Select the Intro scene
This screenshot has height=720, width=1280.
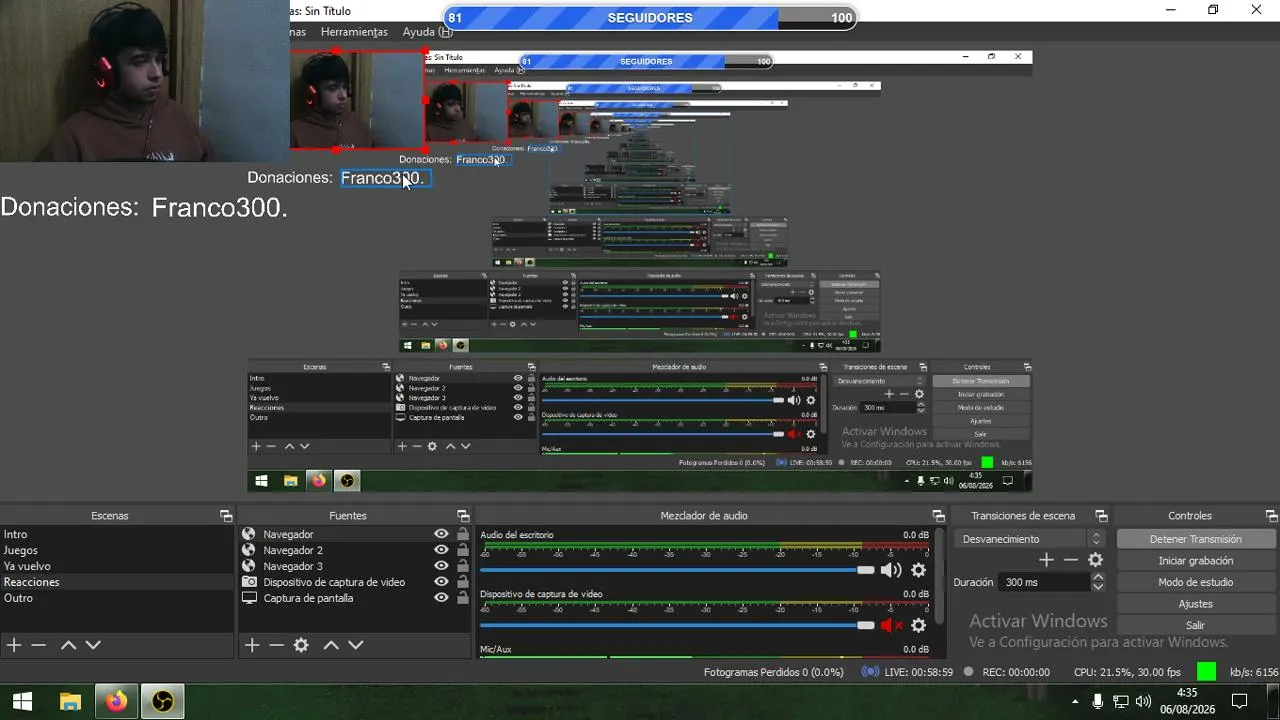click(117, 534)
